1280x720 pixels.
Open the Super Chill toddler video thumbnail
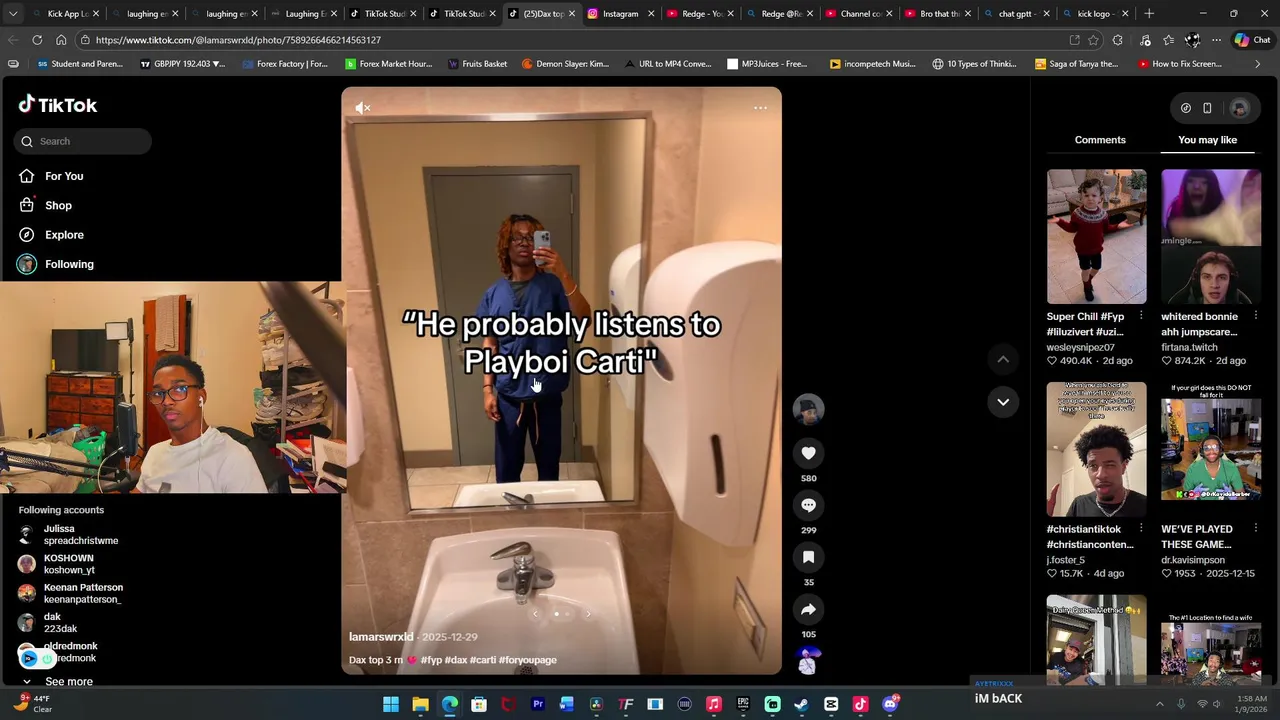coord(1097,236)
